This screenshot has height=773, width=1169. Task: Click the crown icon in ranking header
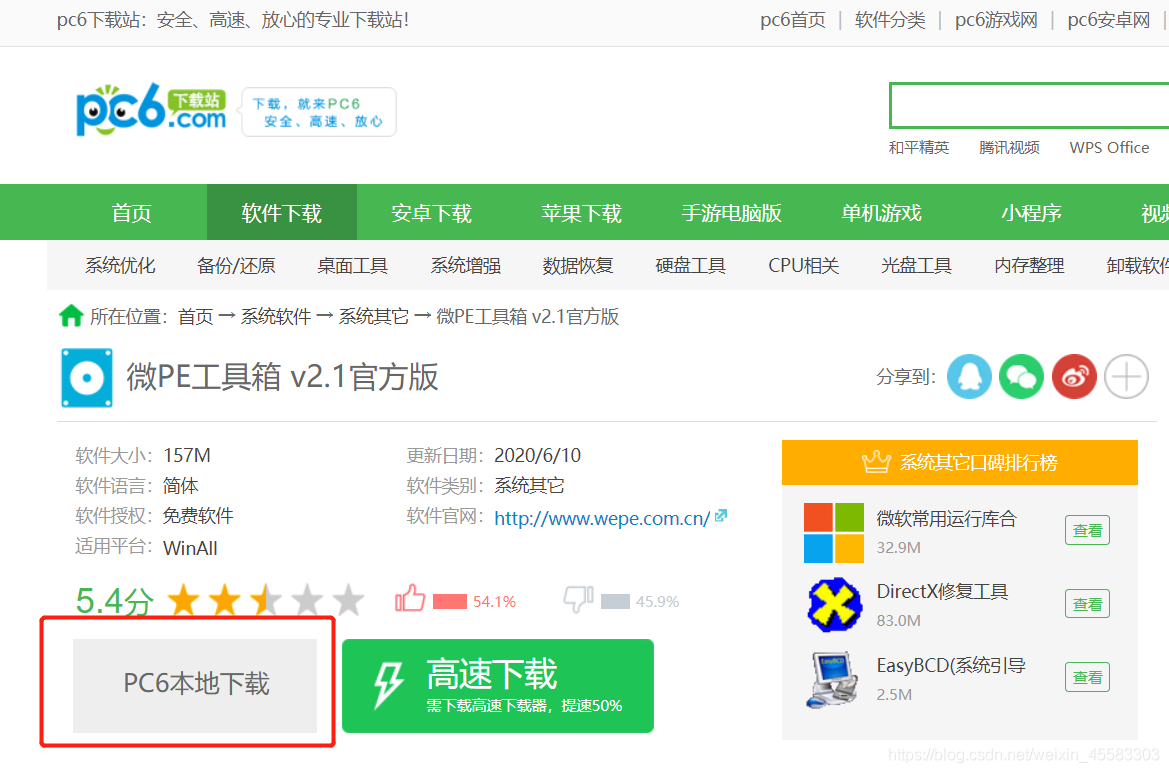[876, 462]
